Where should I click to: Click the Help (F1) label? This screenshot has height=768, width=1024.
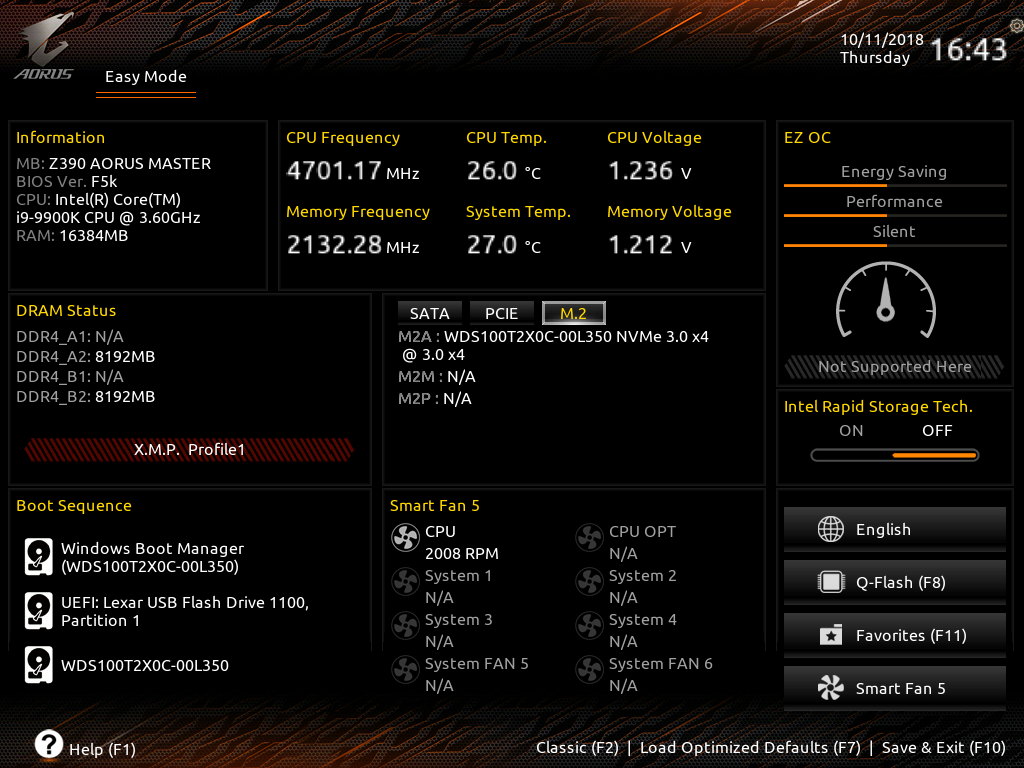103,749
